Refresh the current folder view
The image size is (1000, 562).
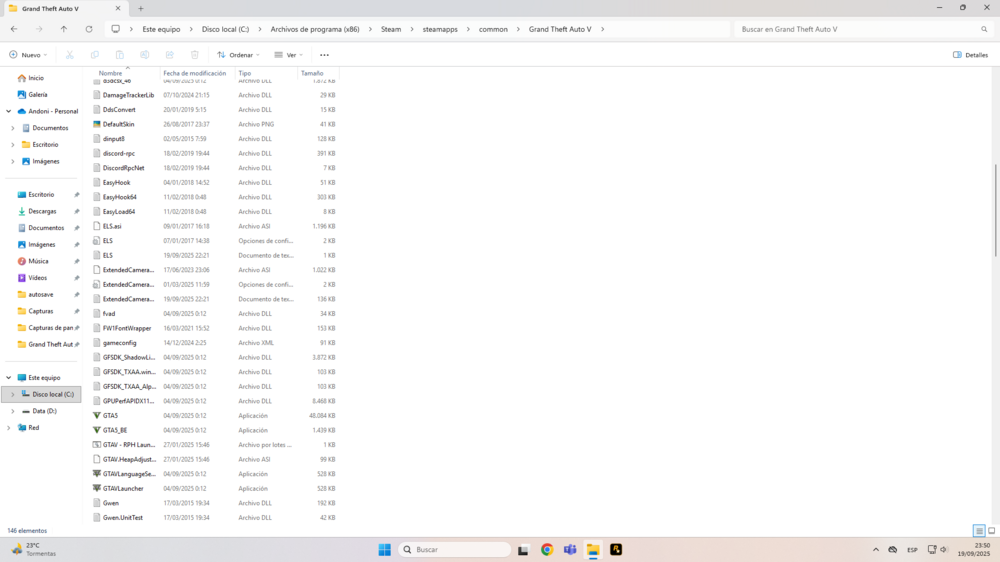[89, 29]
